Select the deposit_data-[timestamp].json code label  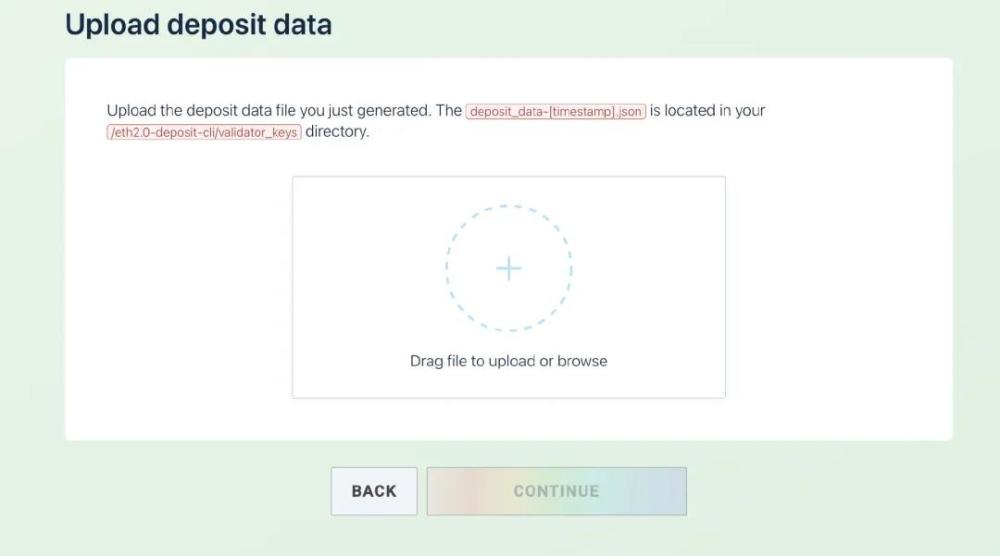556,111
